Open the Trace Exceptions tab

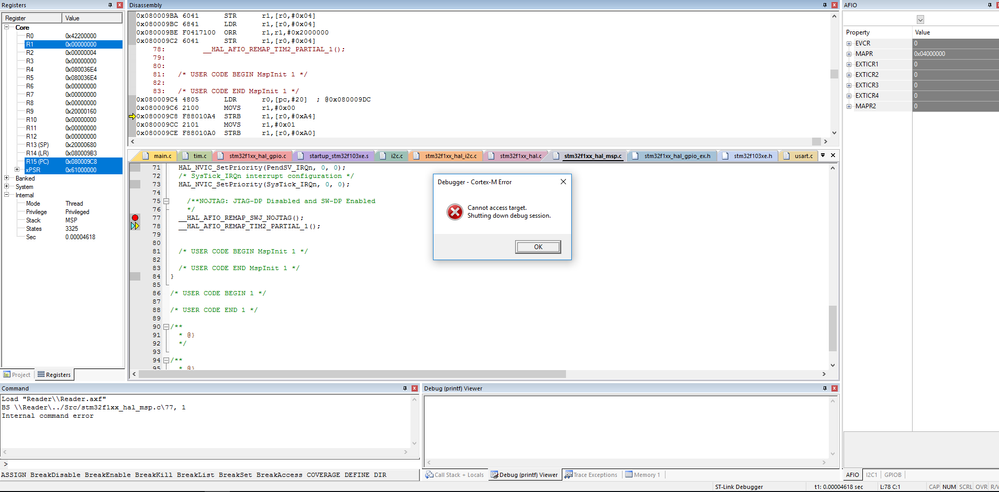pos(591,475)
